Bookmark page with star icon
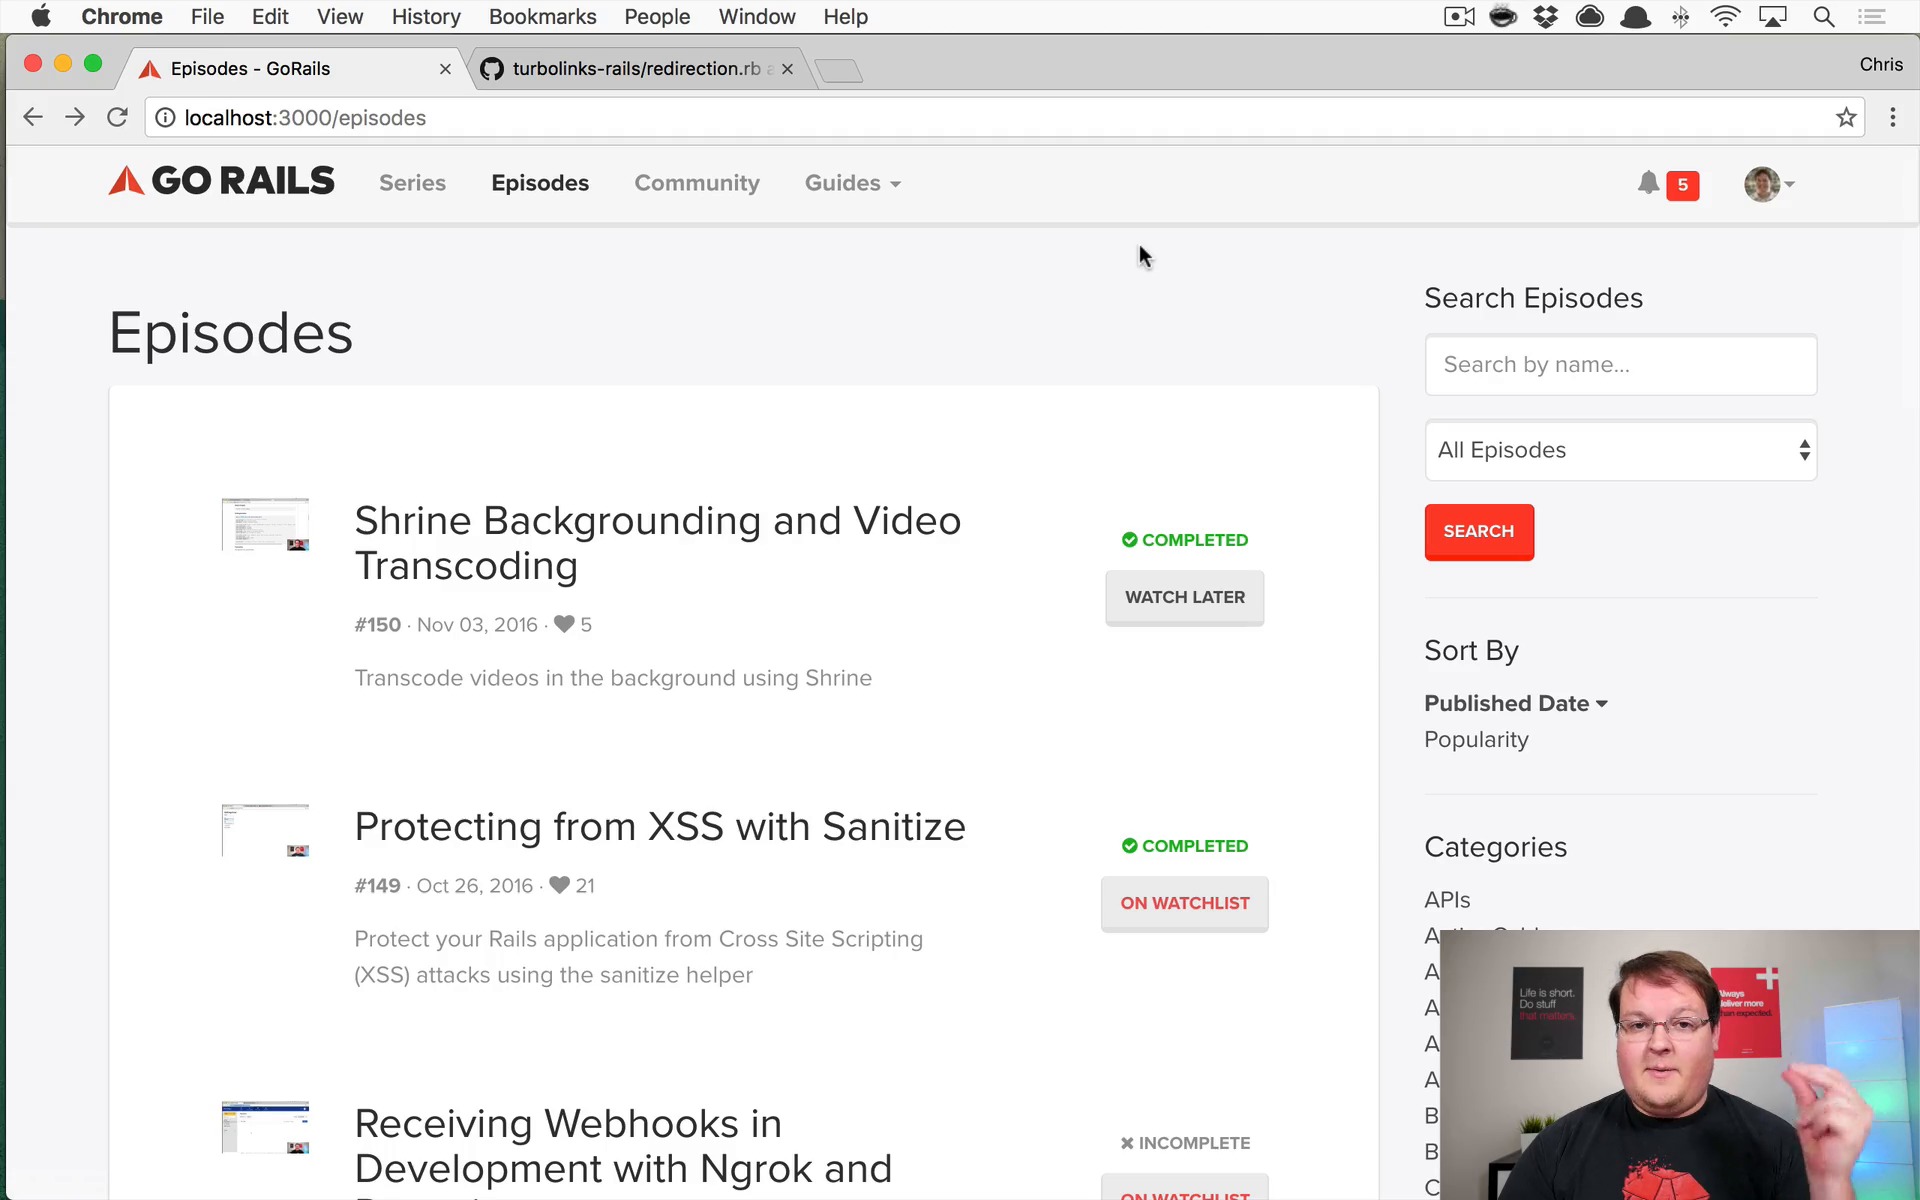1920x1200 pixels. 1846,118
